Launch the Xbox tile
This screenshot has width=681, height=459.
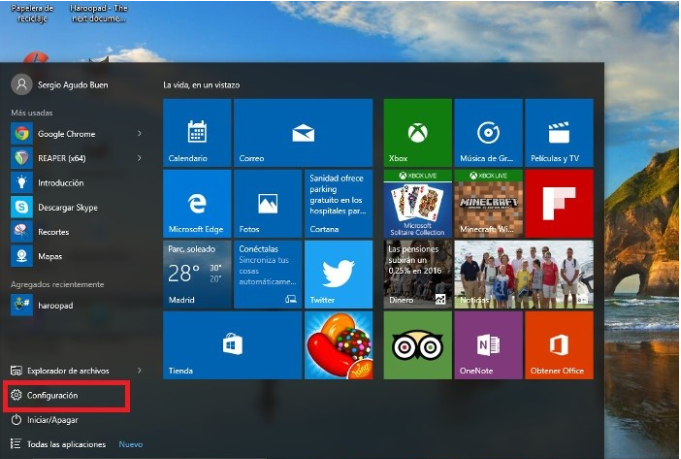418,133
